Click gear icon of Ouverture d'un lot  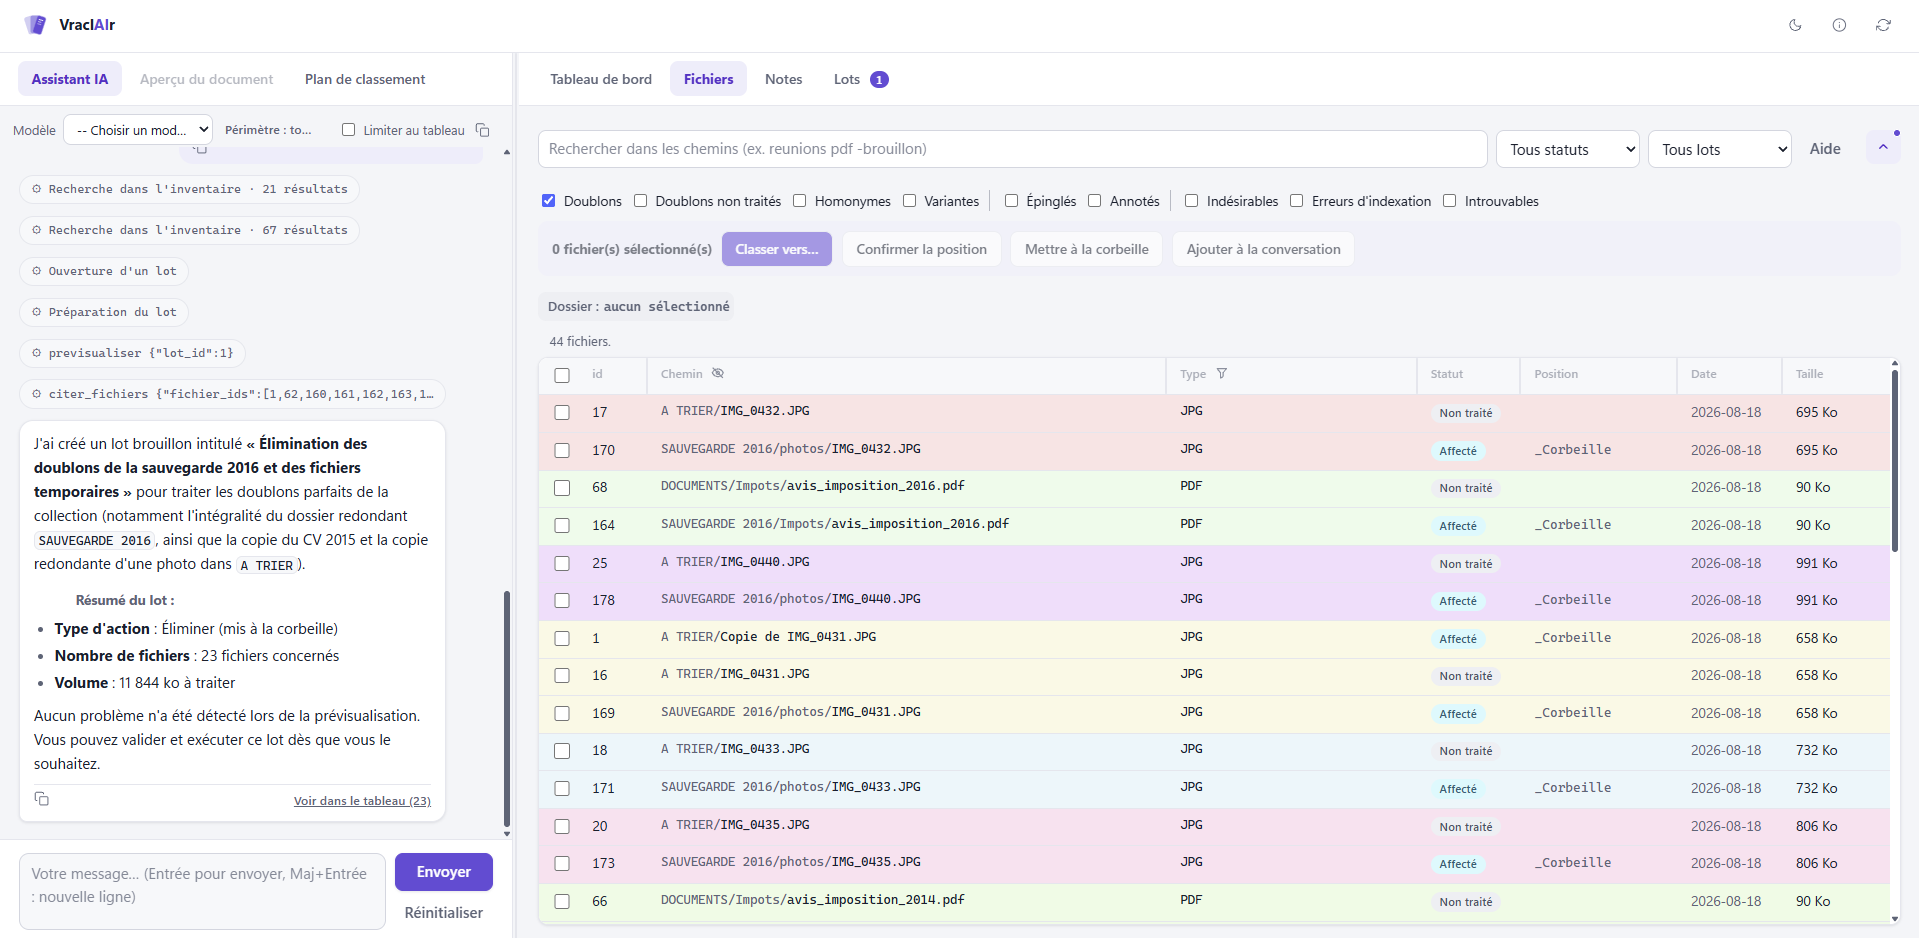point(37,271)
